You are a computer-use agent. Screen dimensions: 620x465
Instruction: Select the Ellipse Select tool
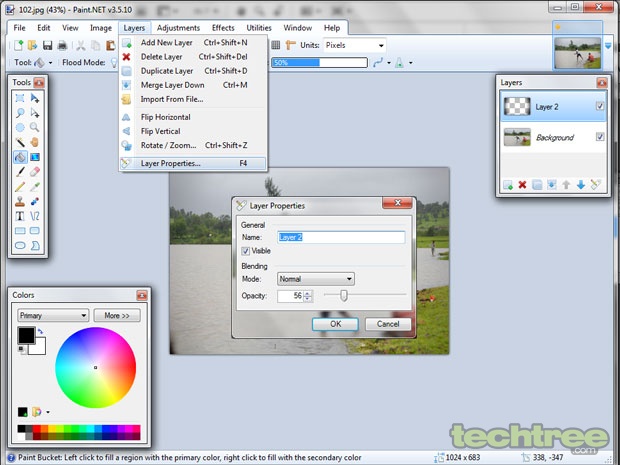coord(20,127)
